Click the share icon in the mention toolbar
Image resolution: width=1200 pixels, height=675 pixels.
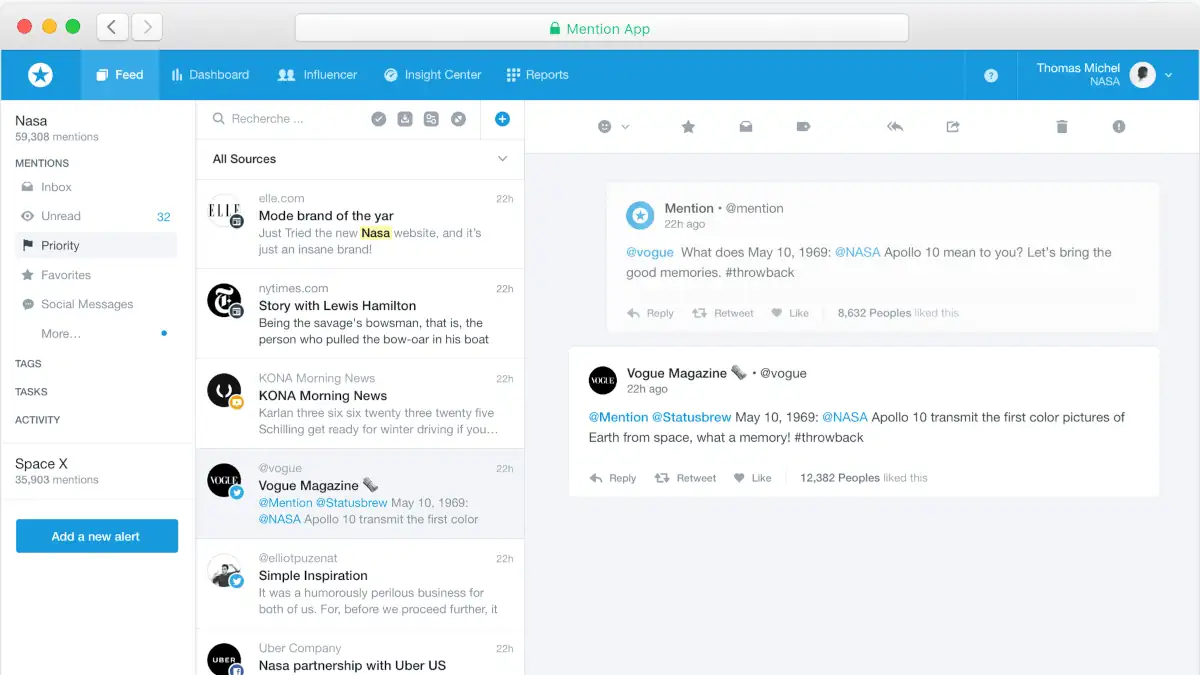pyautogui.click(x=953, y=127)
